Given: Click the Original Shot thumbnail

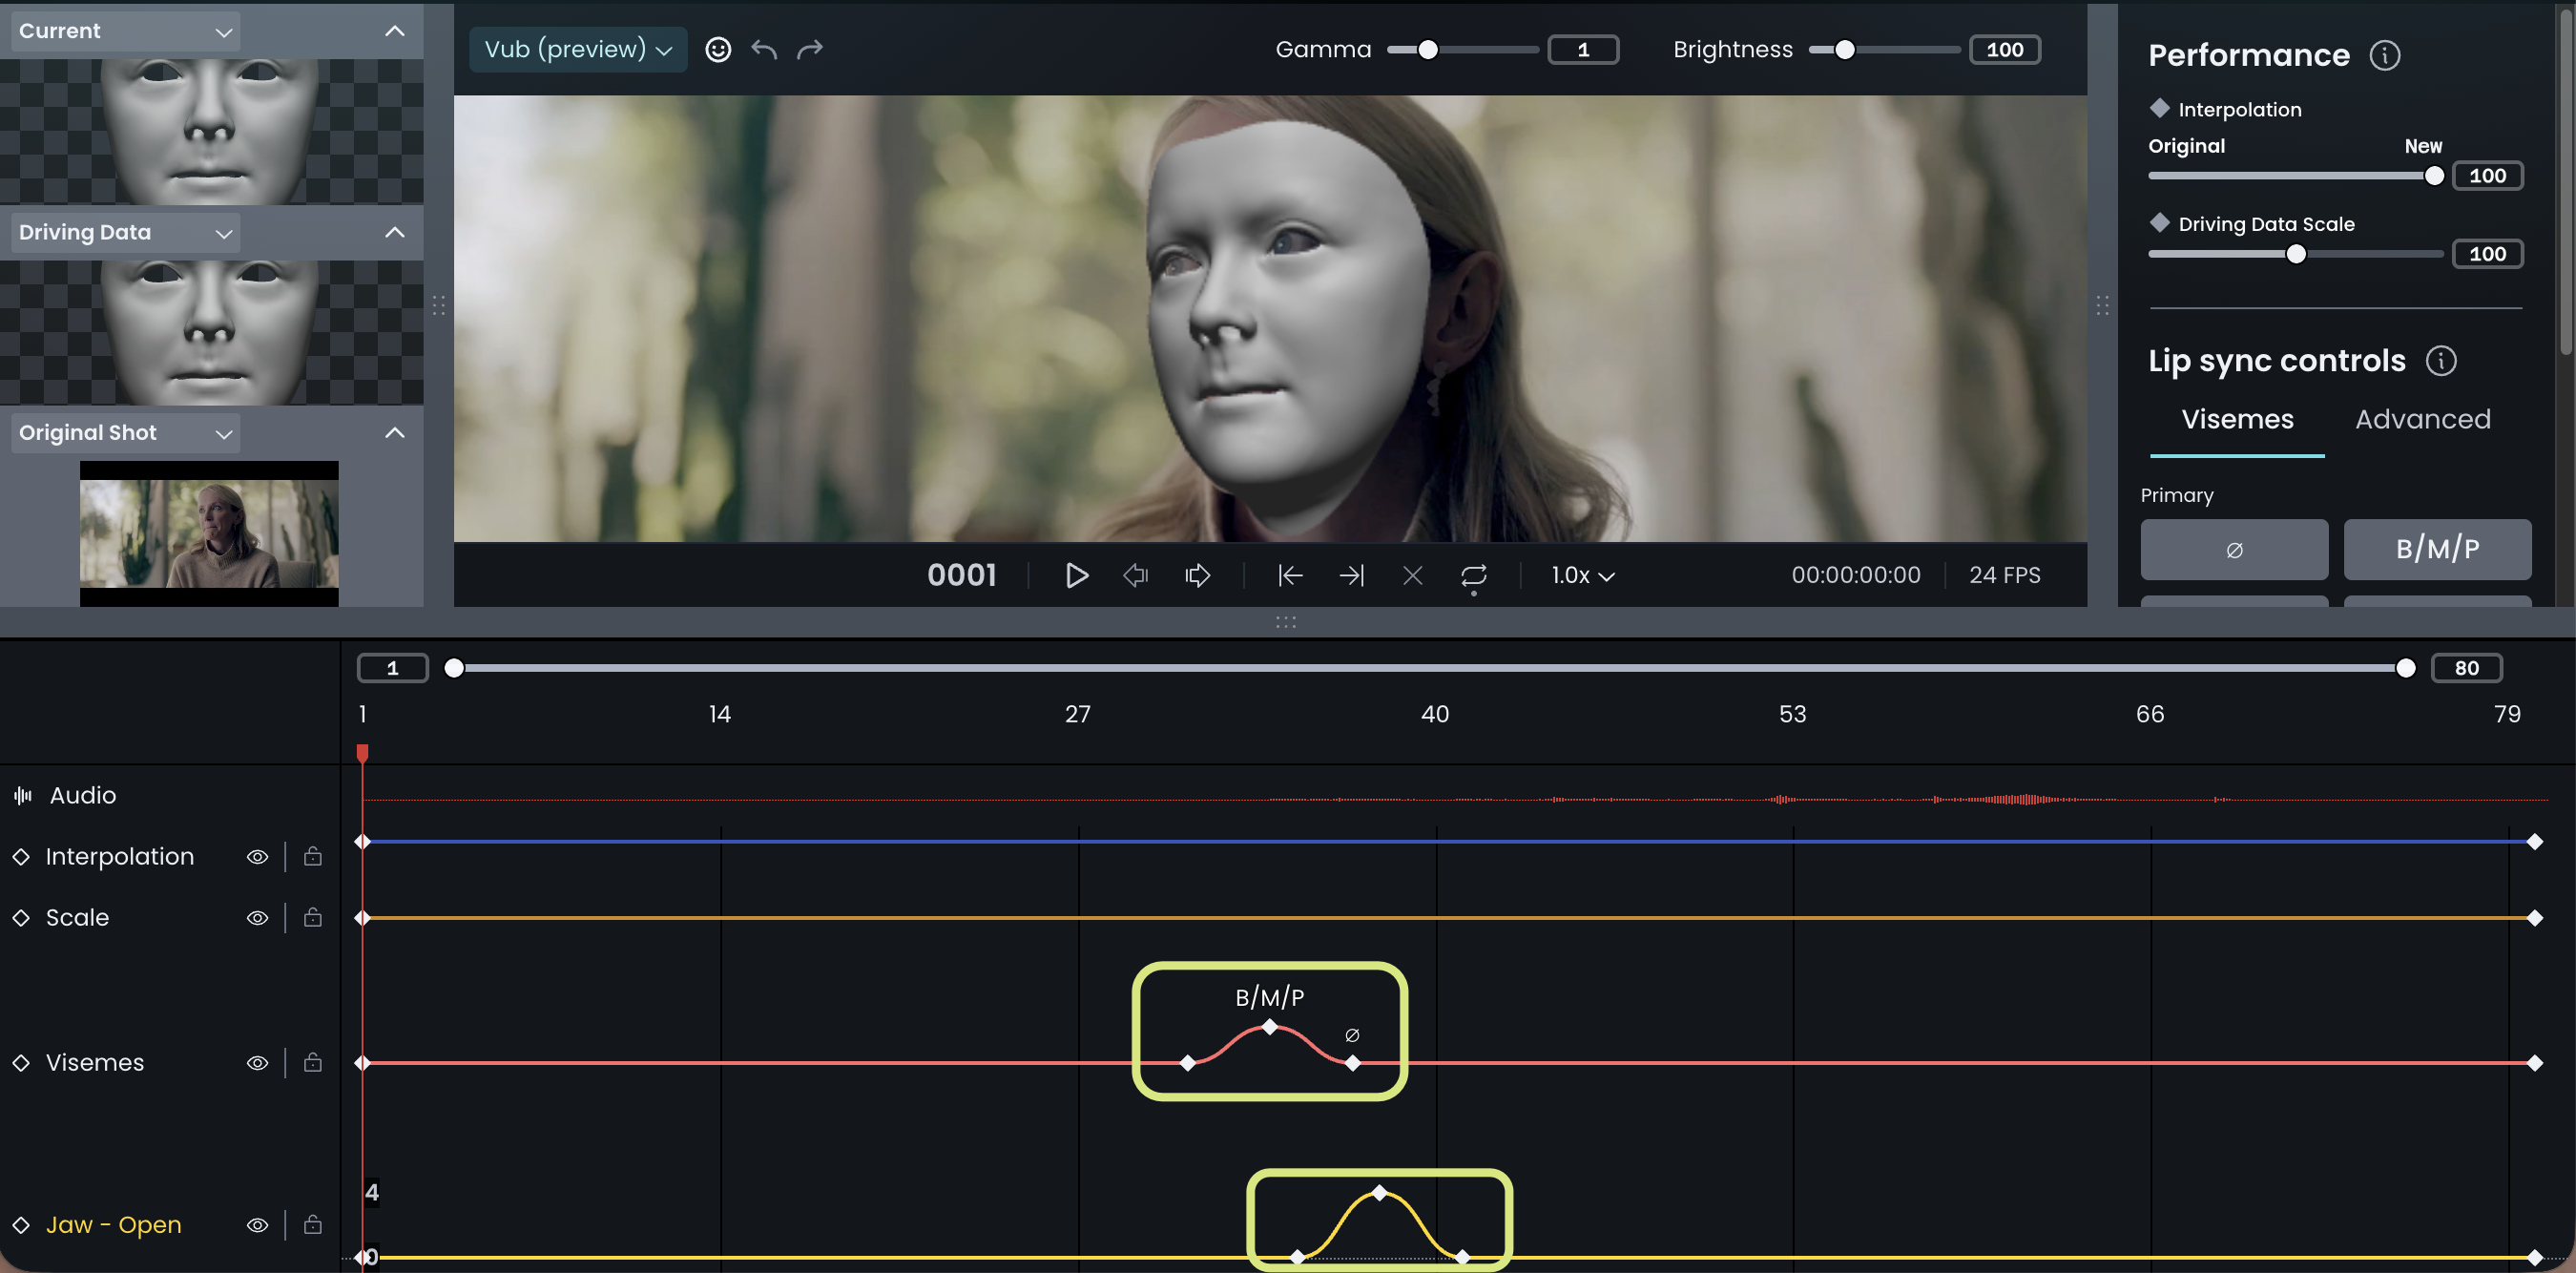Looking at the screenshot, I should [209, 533].
